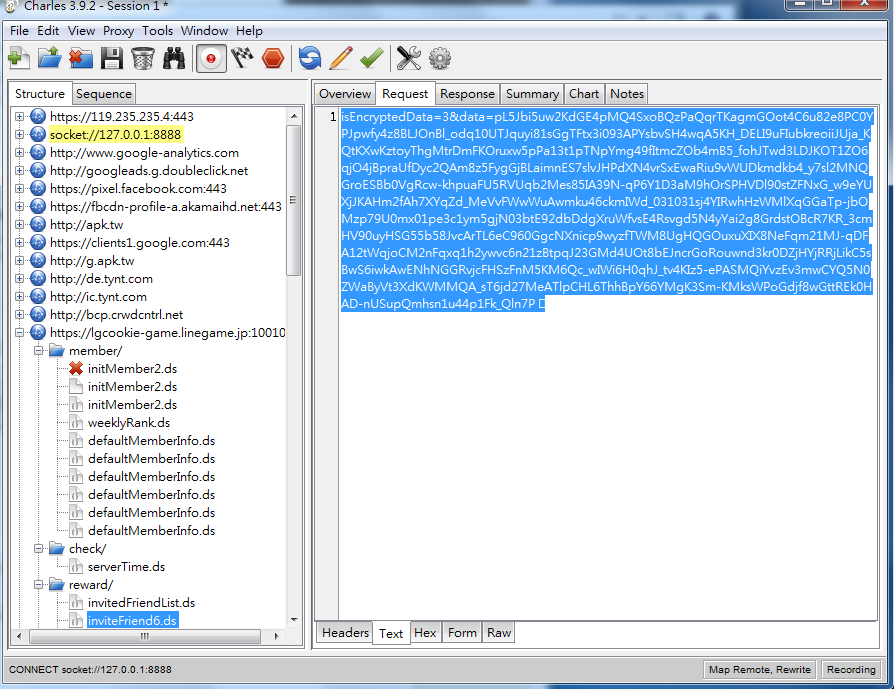Click the Repeat request blue arrows icon

[310, 59]
